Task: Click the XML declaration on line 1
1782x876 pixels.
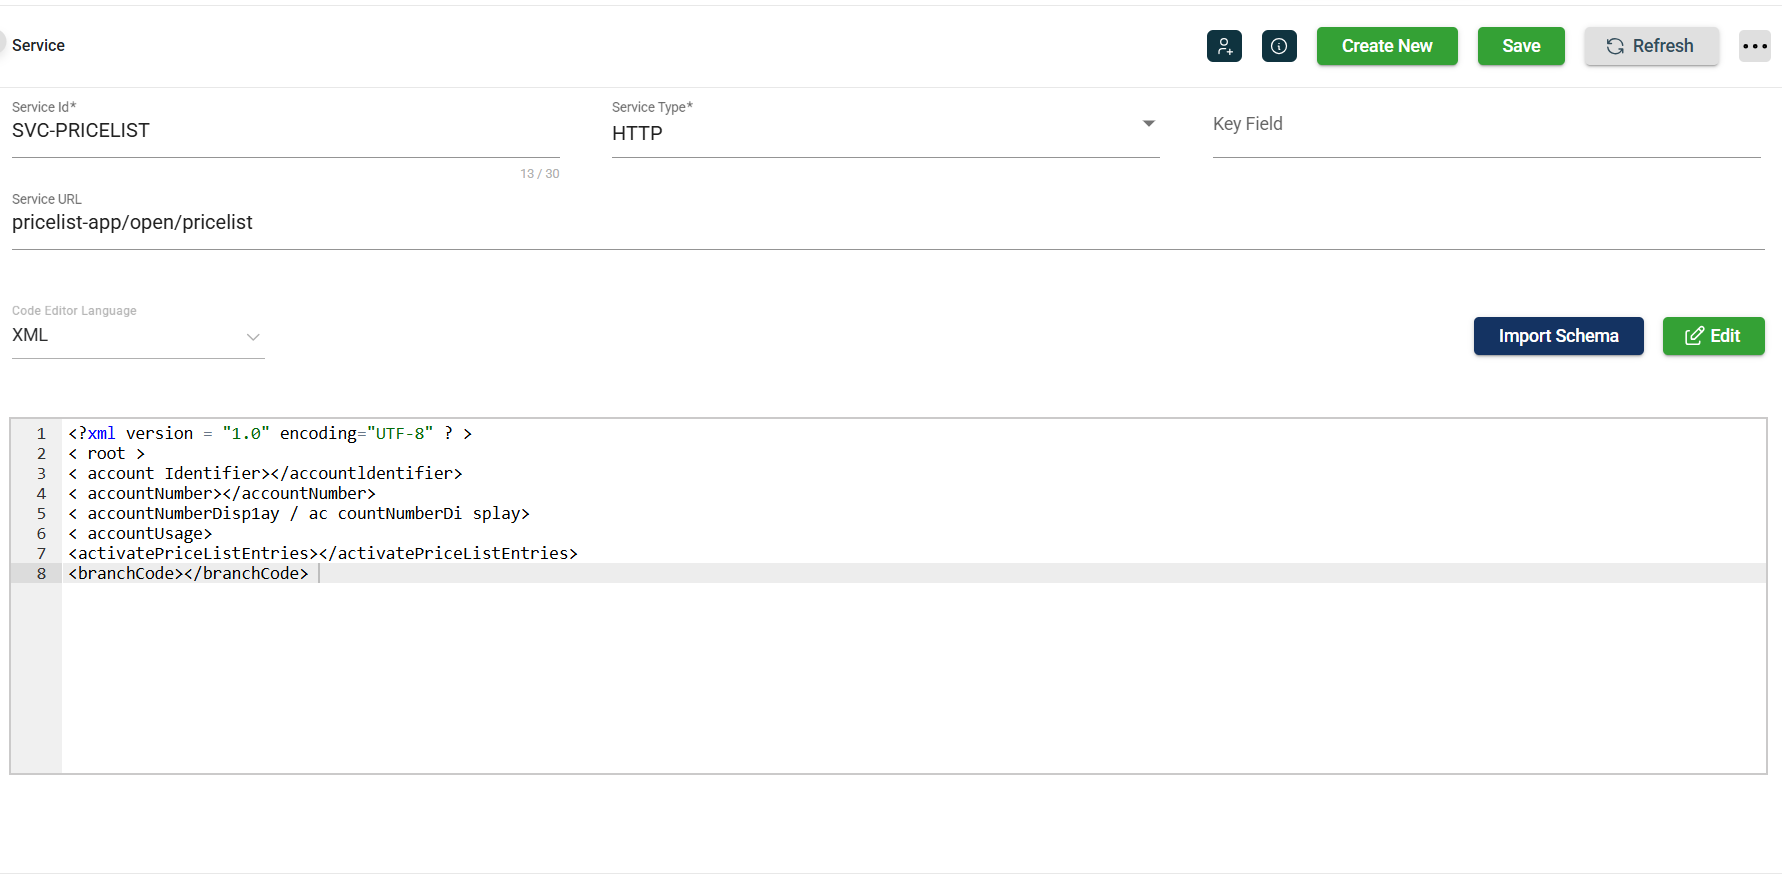Action: coord(270,433)
